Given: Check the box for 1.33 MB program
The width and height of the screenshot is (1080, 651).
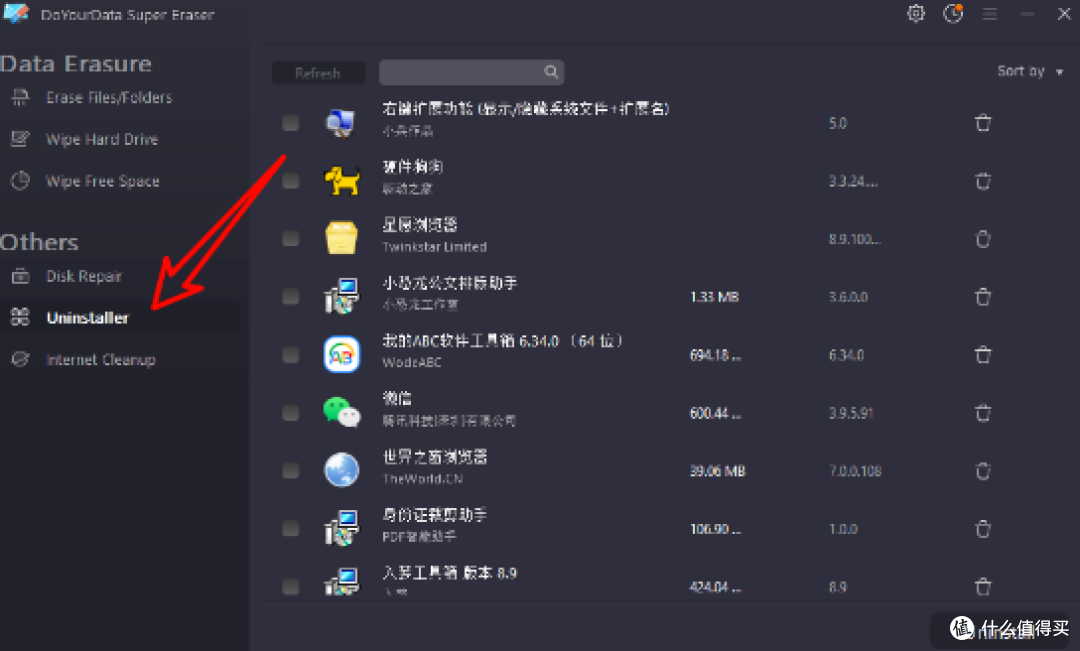Looking at the screenshot, I should 291,297.
